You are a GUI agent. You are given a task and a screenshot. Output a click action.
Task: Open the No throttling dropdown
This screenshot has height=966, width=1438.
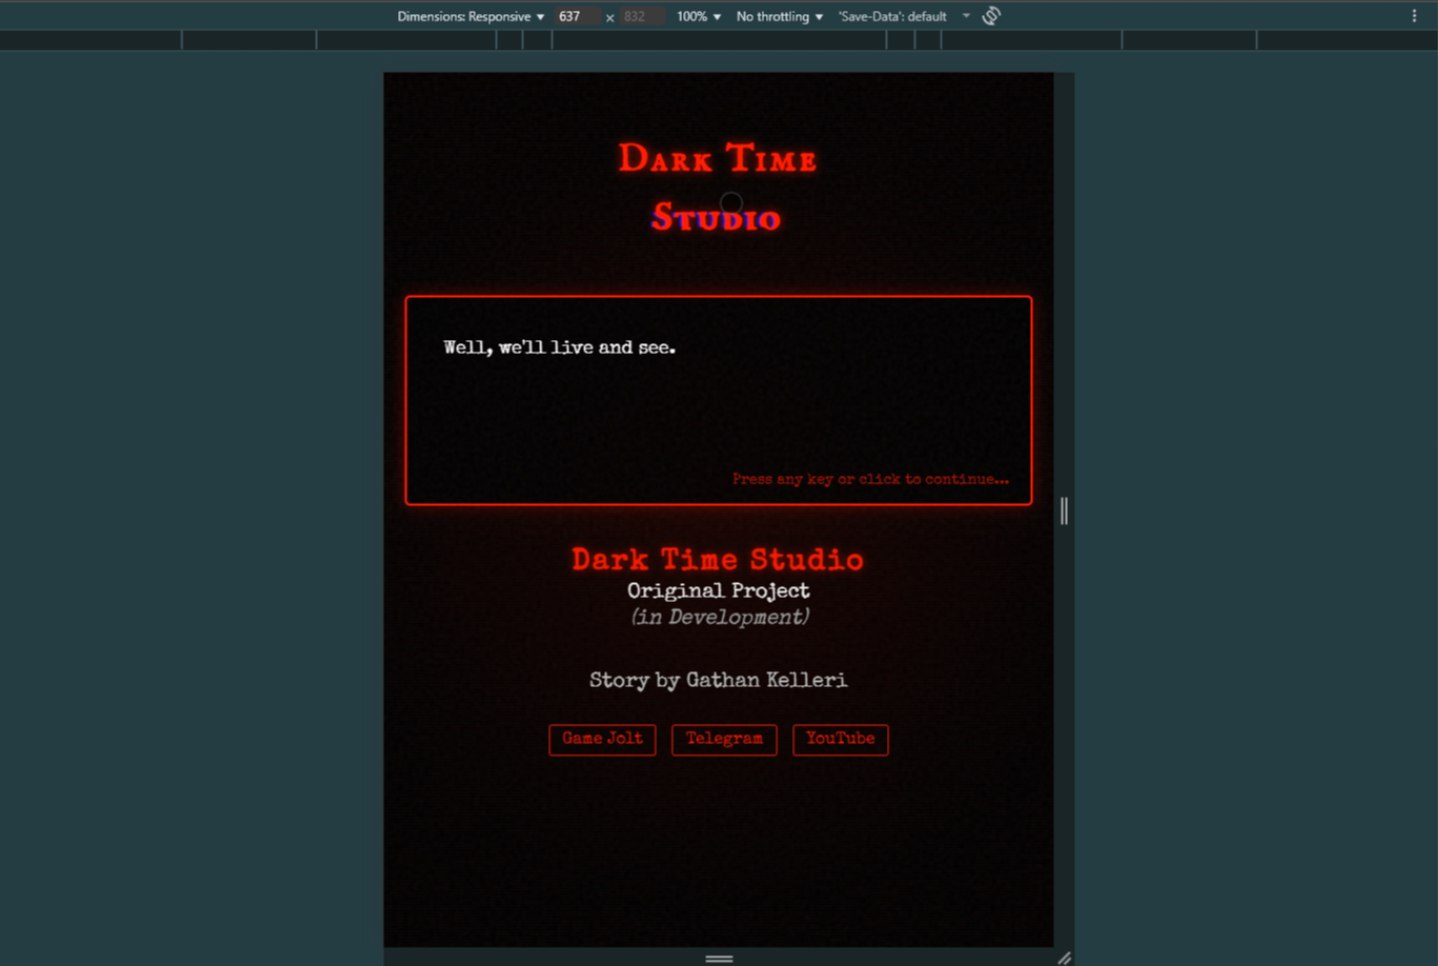click(779, 16)
